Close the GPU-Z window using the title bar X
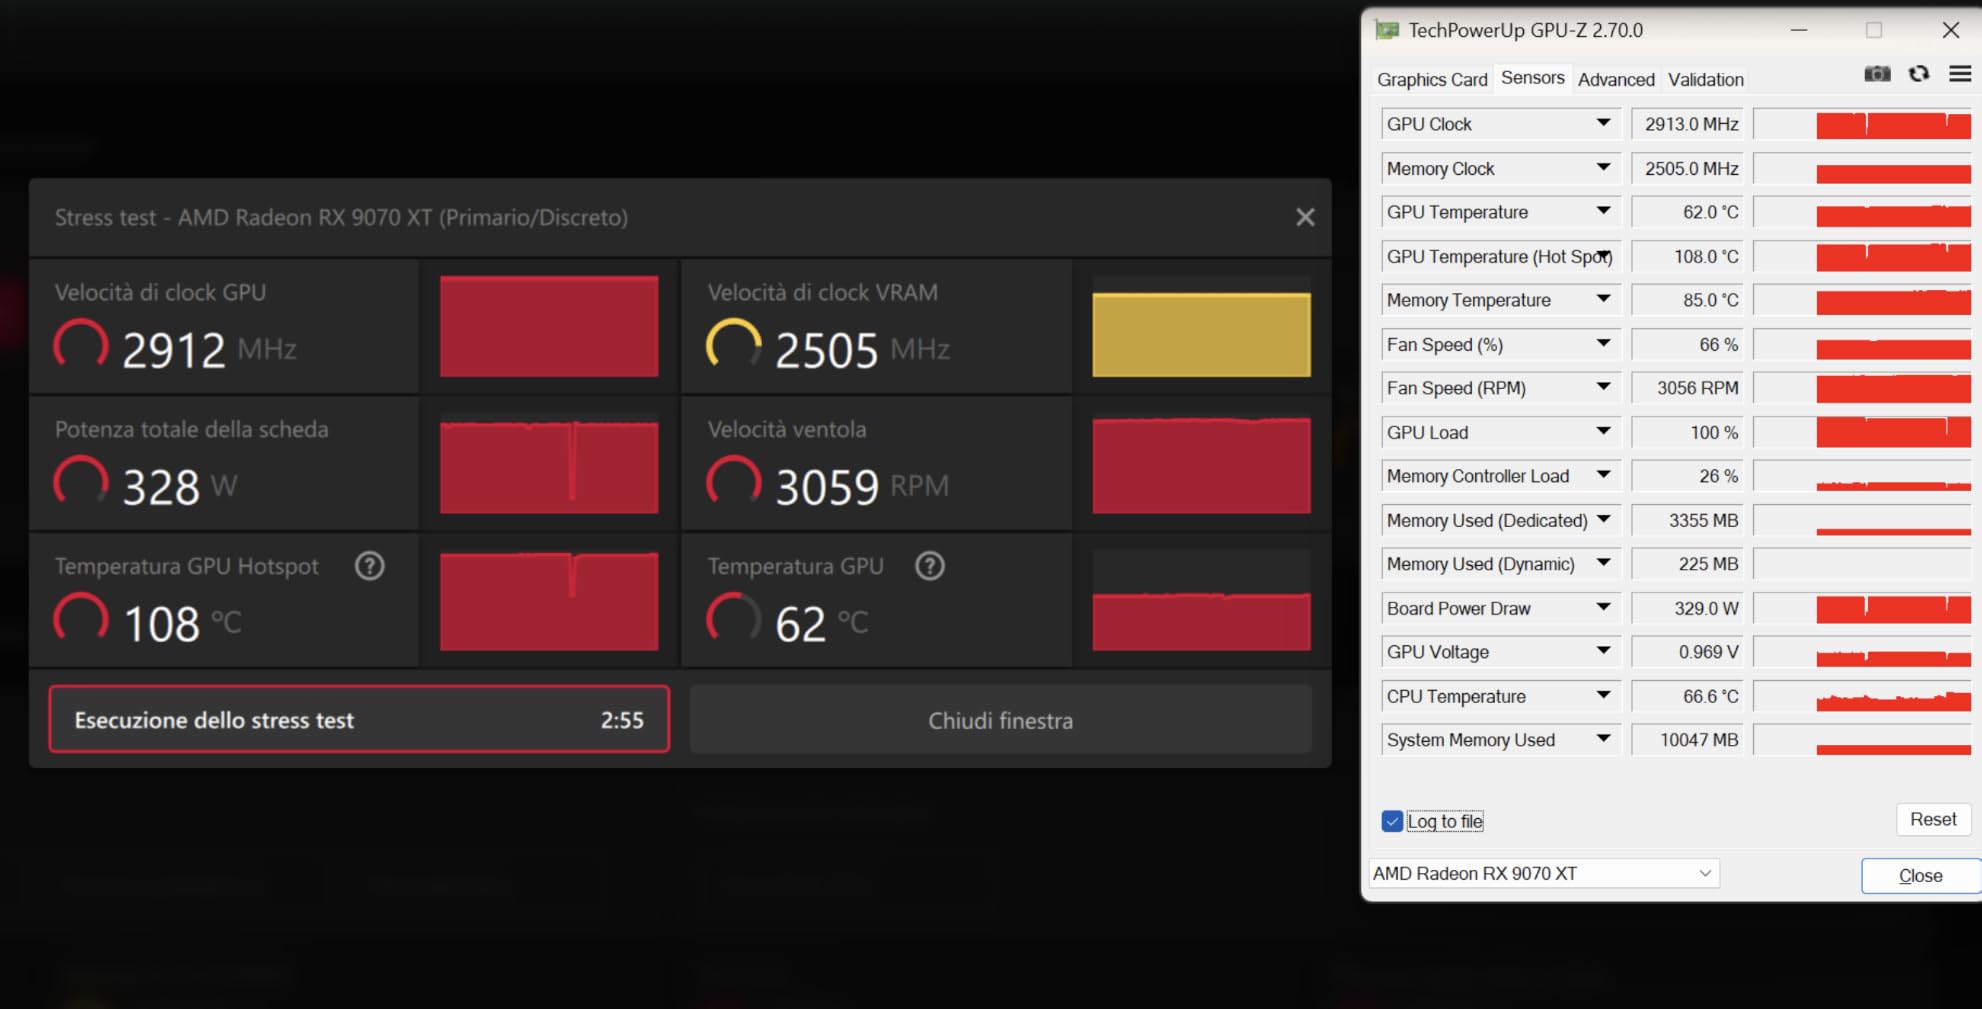The width and height of the screenshot is (1982, 1009). tap(1950, 30)
